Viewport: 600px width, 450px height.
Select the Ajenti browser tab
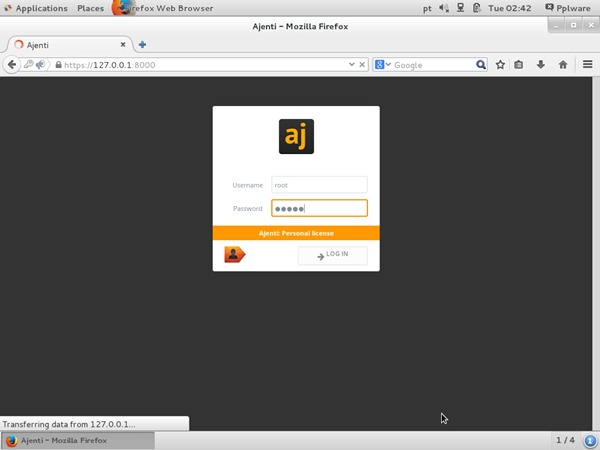[x=70, y=45]
